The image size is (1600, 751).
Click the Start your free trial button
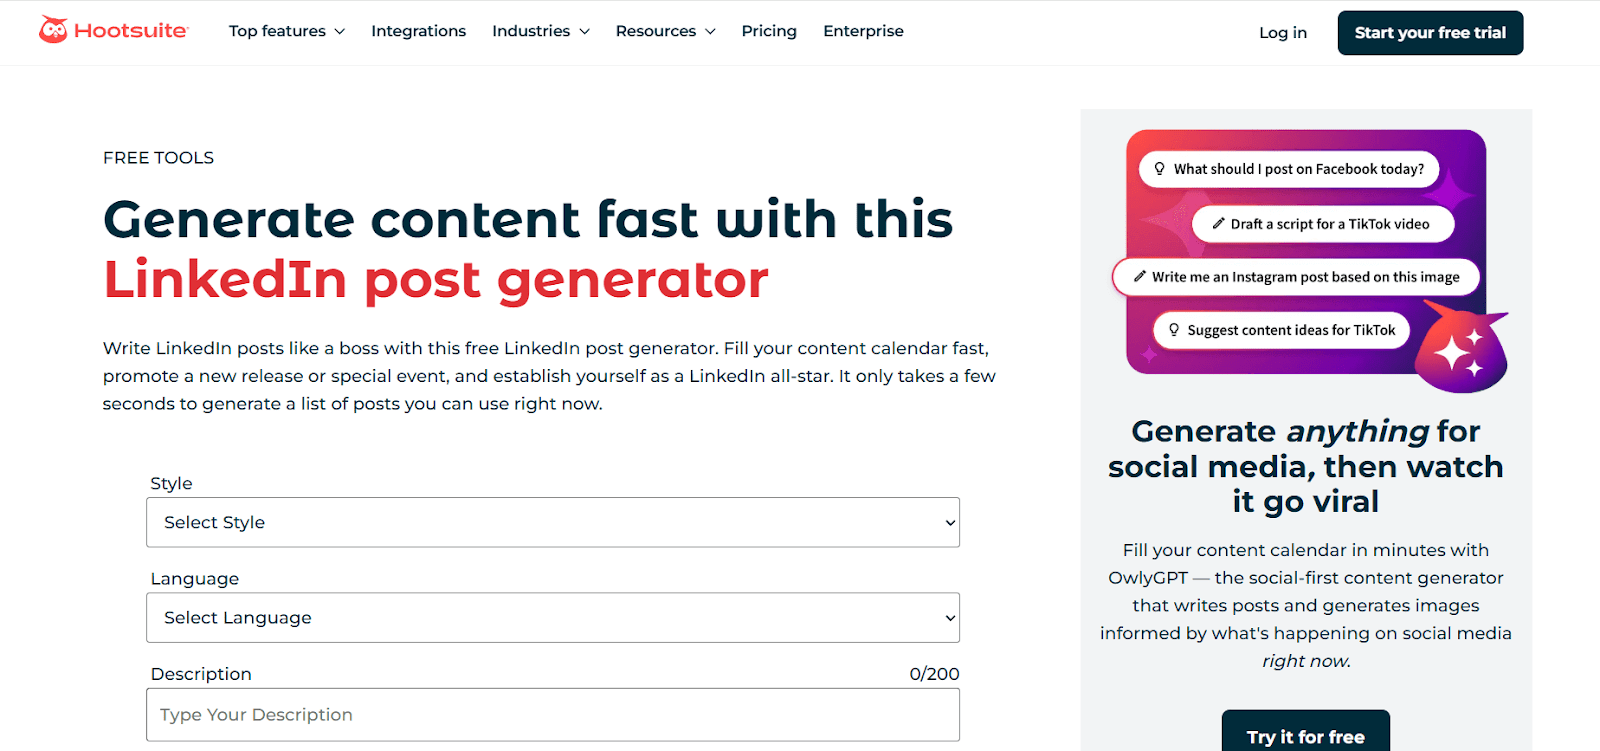pos(1429,32)
